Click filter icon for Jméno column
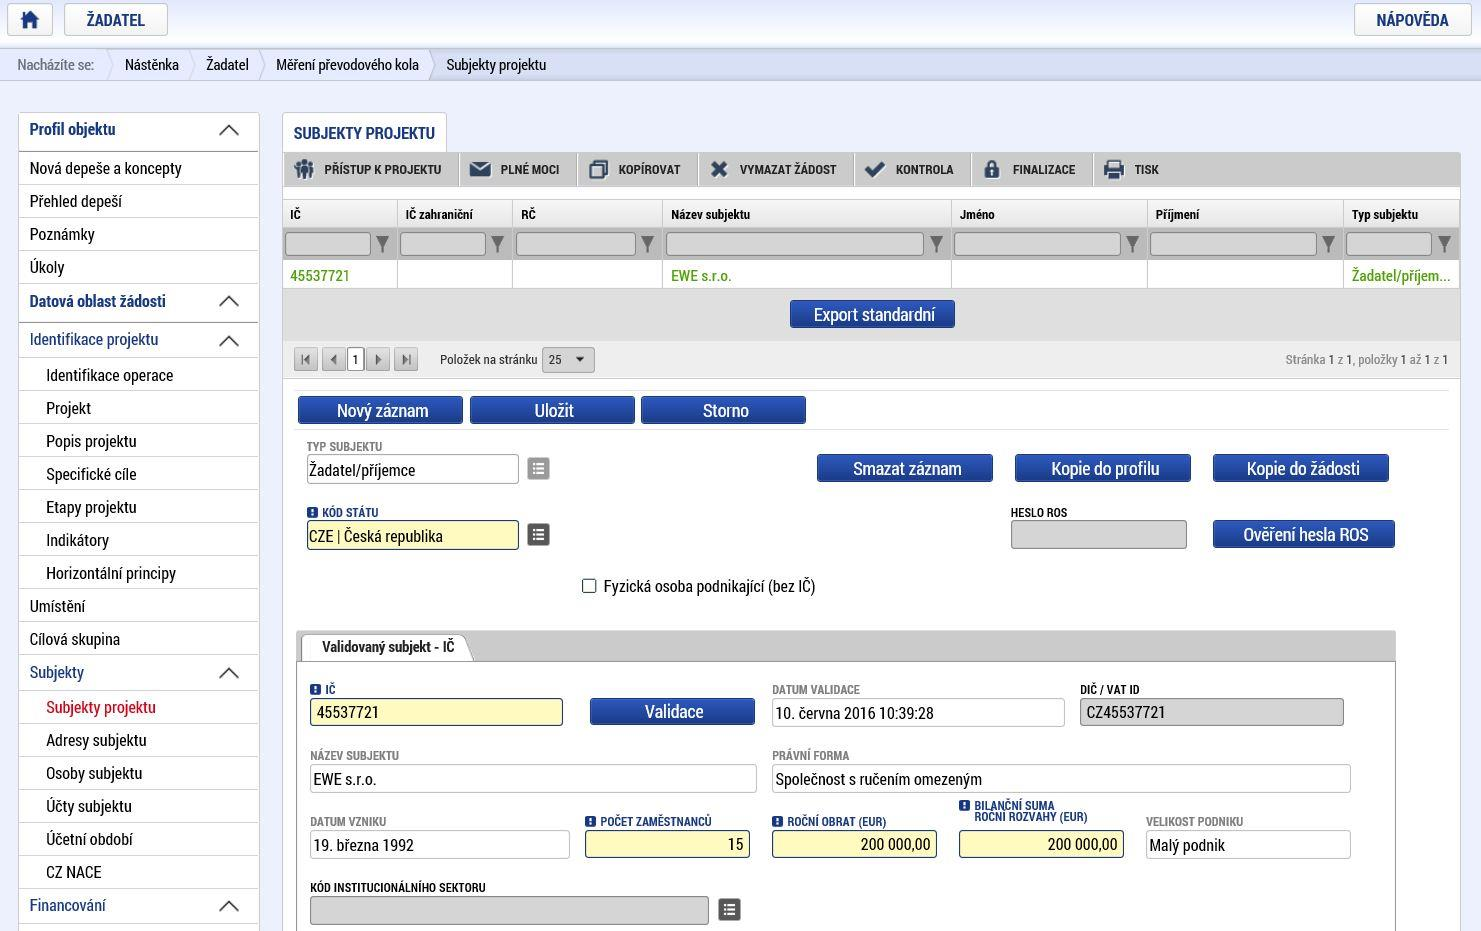The width and height of the screenshot is (1481, 931). (x=1132, y=244)
